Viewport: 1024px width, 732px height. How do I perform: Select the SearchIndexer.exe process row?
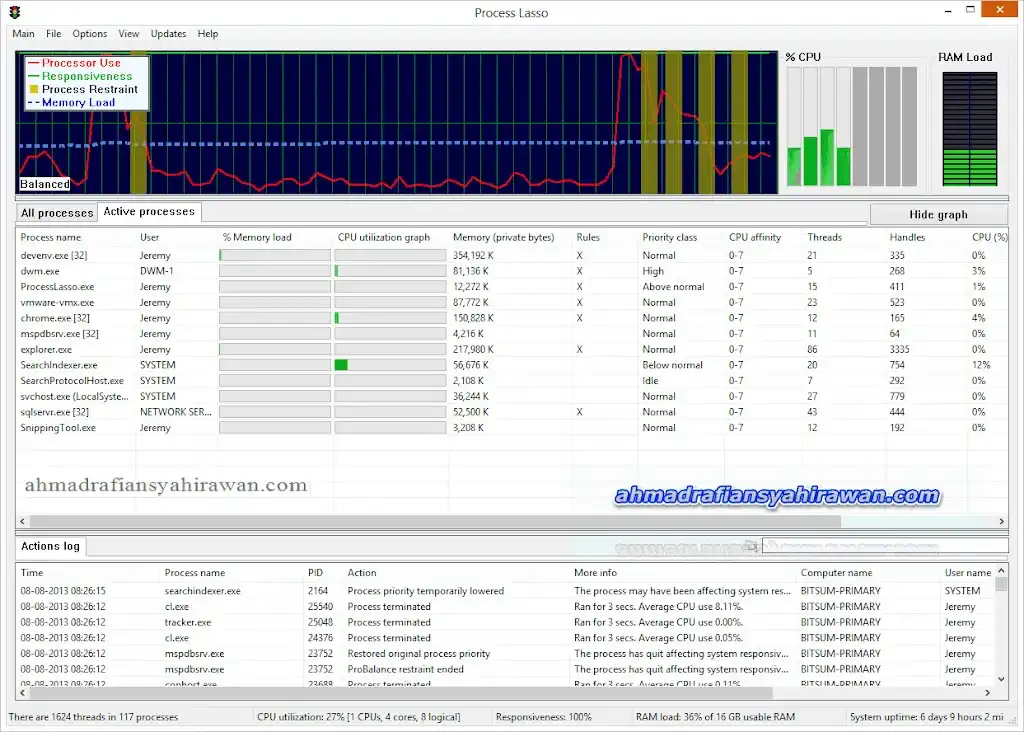click(59, 365)
